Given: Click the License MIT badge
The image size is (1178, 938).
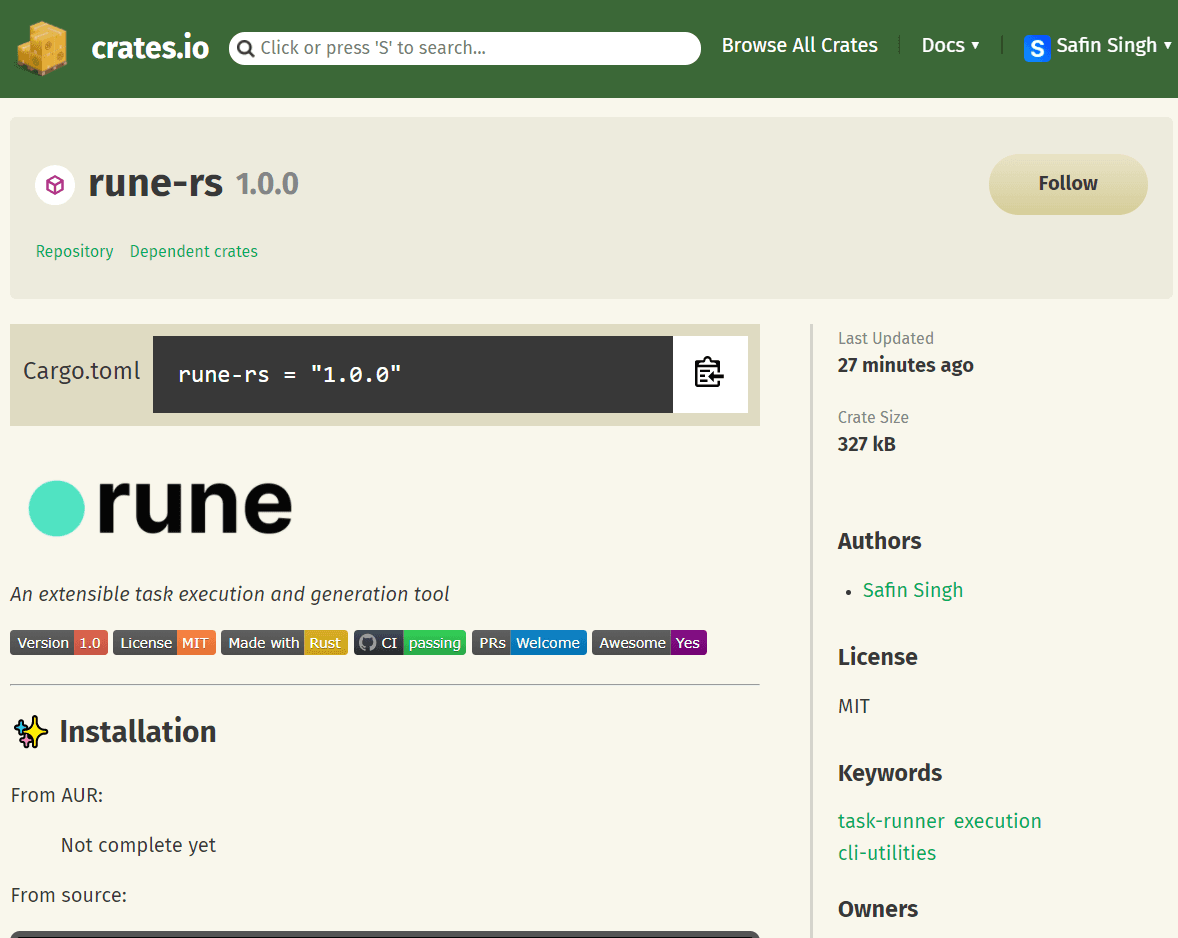Looking at the screenshot, I should click(165, 643).
